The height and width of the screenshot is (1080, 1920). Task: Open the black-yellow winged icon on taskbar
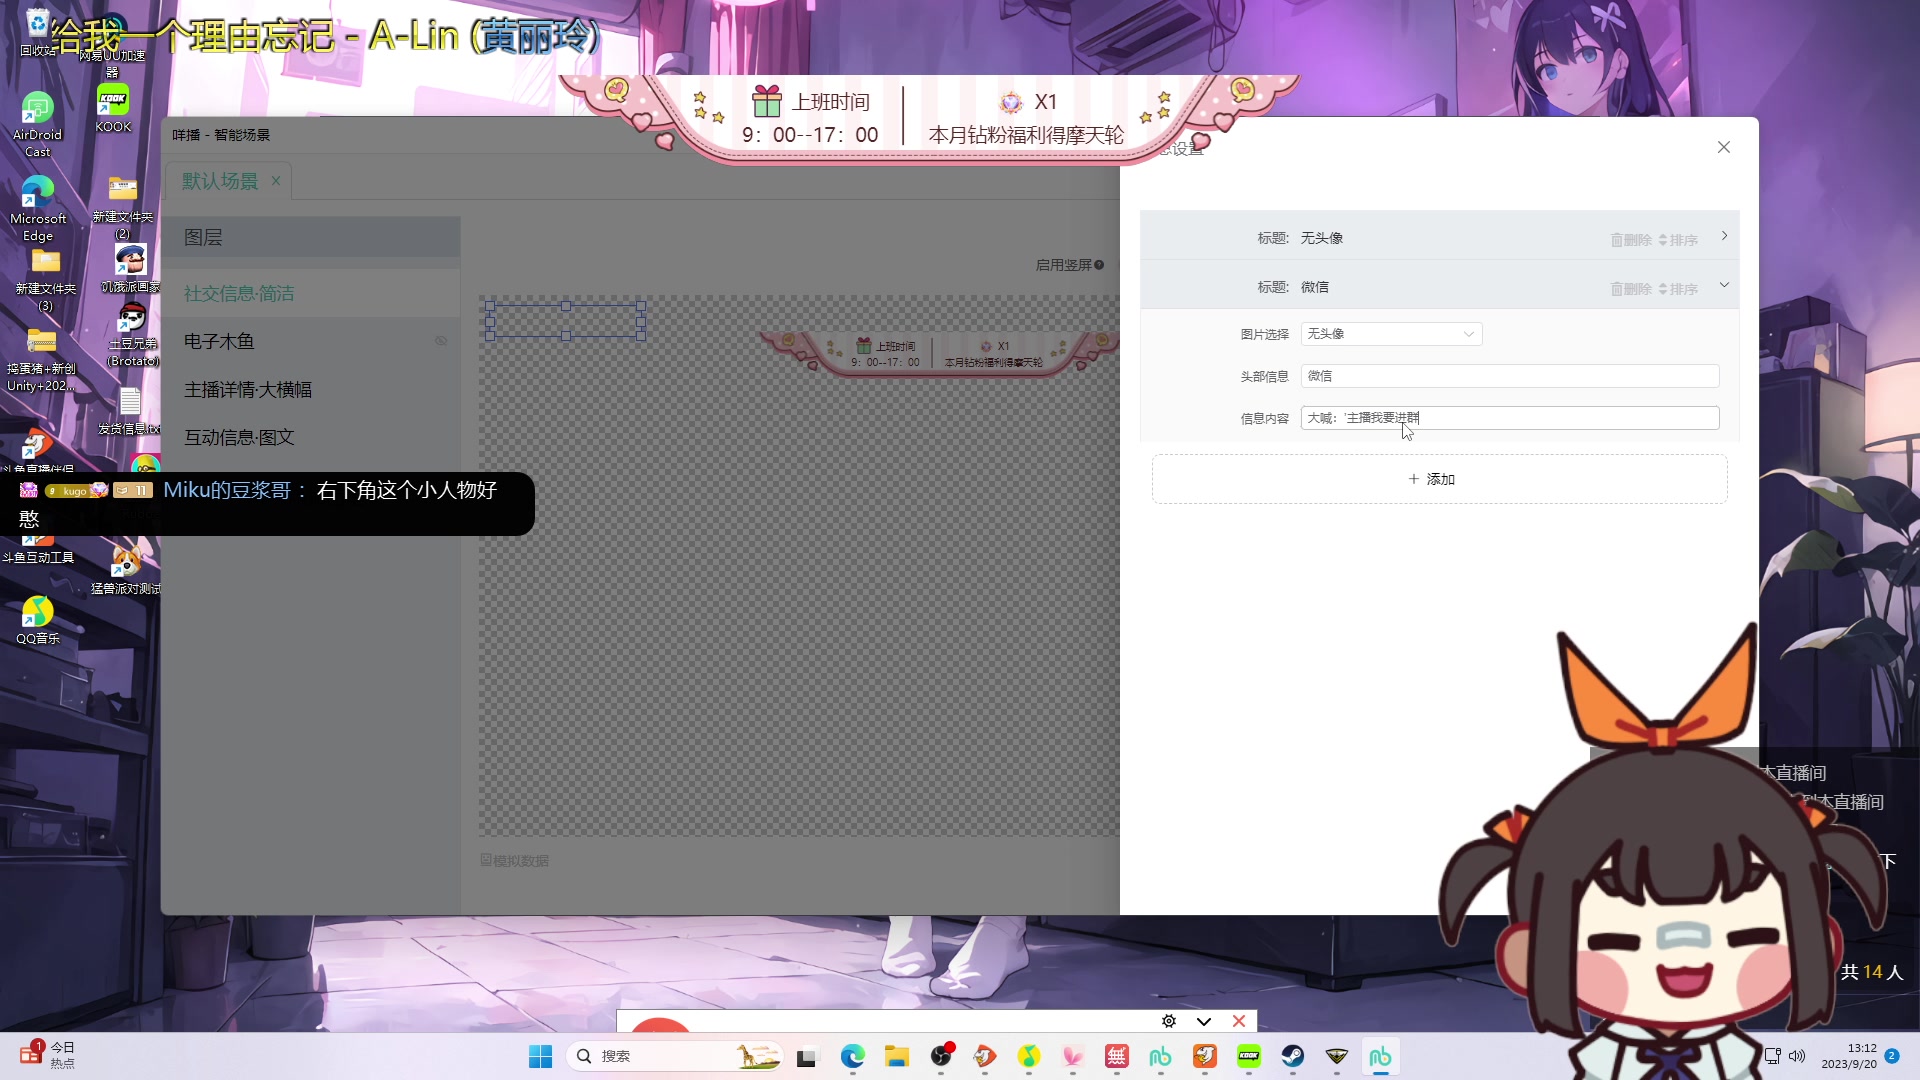[1337, 1056]
